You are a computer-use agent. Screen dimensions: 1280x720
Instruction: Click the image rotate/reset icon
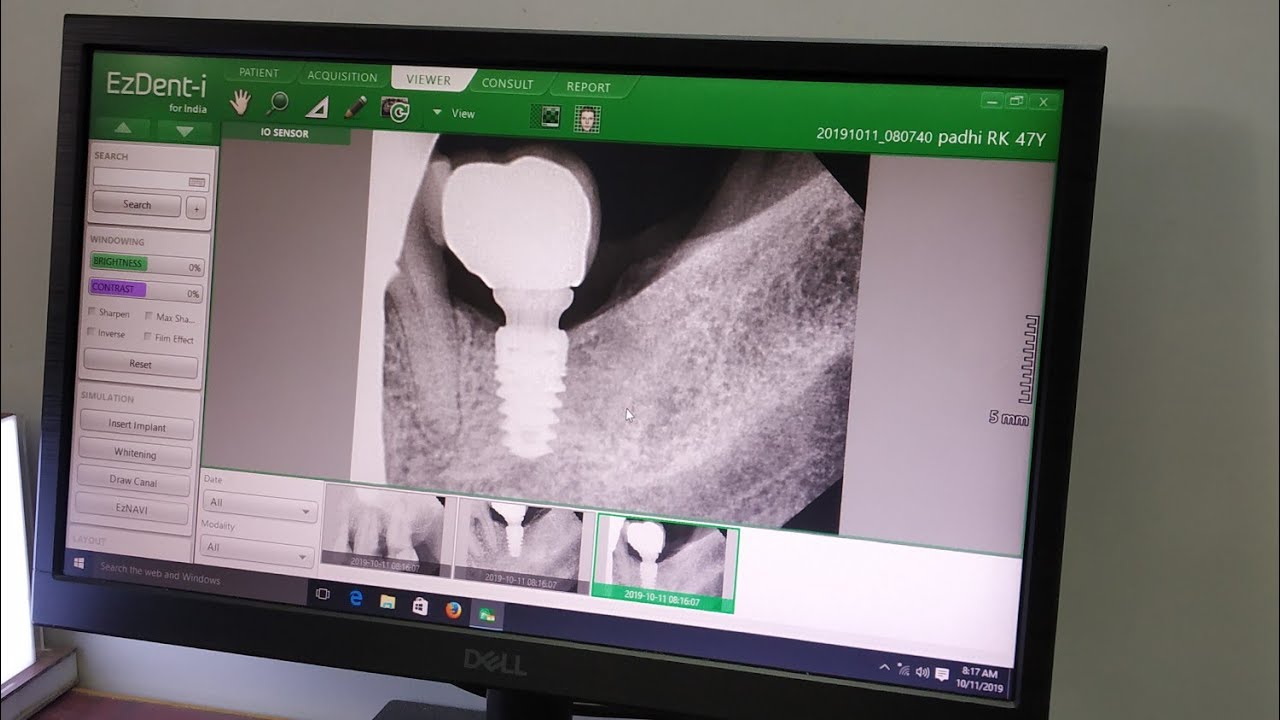point(395,109)
